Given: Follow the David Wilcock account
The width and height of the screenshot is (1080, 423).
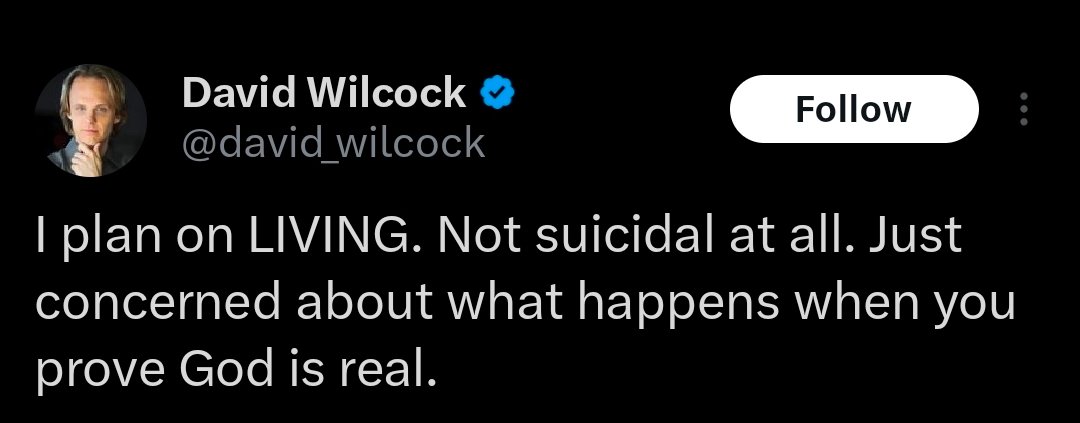Looking at the screenshot, I should pyautogui.click(x=854, y=109).
